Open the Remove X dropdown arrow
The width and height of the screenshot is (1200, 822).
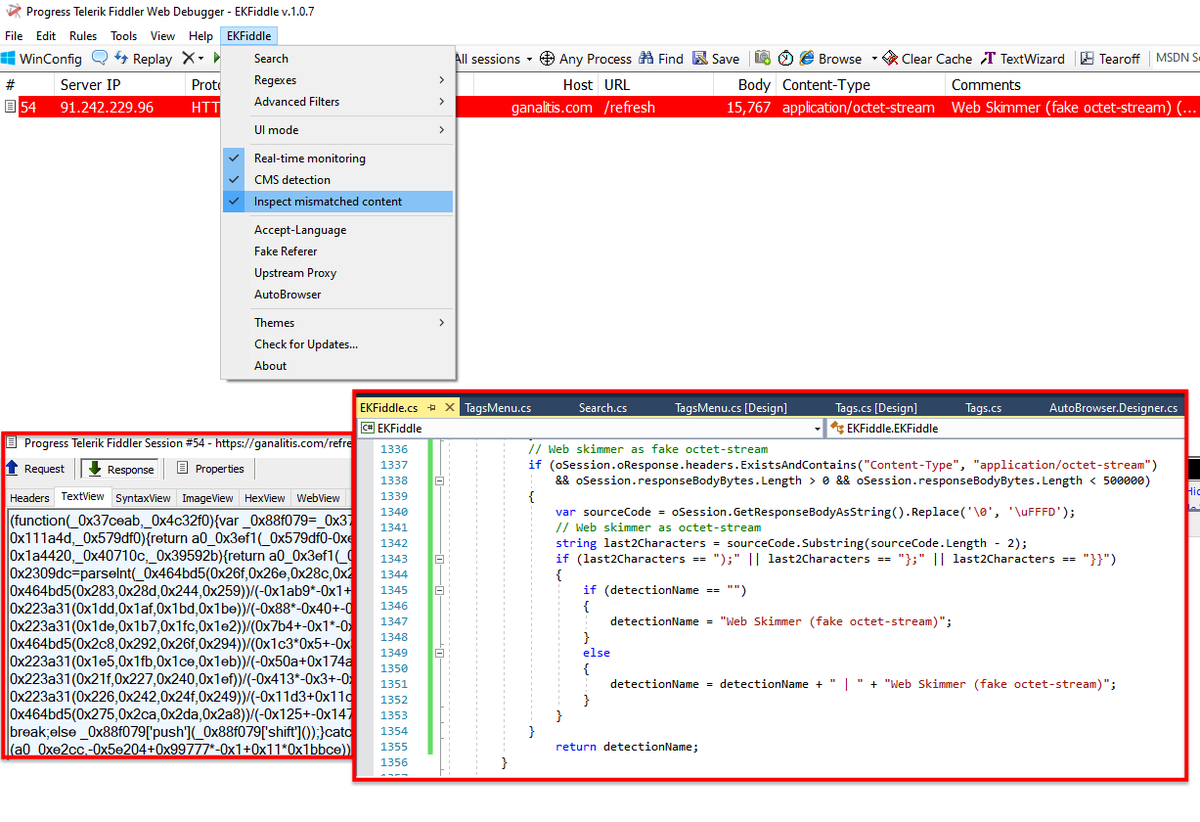pos(201,59)
